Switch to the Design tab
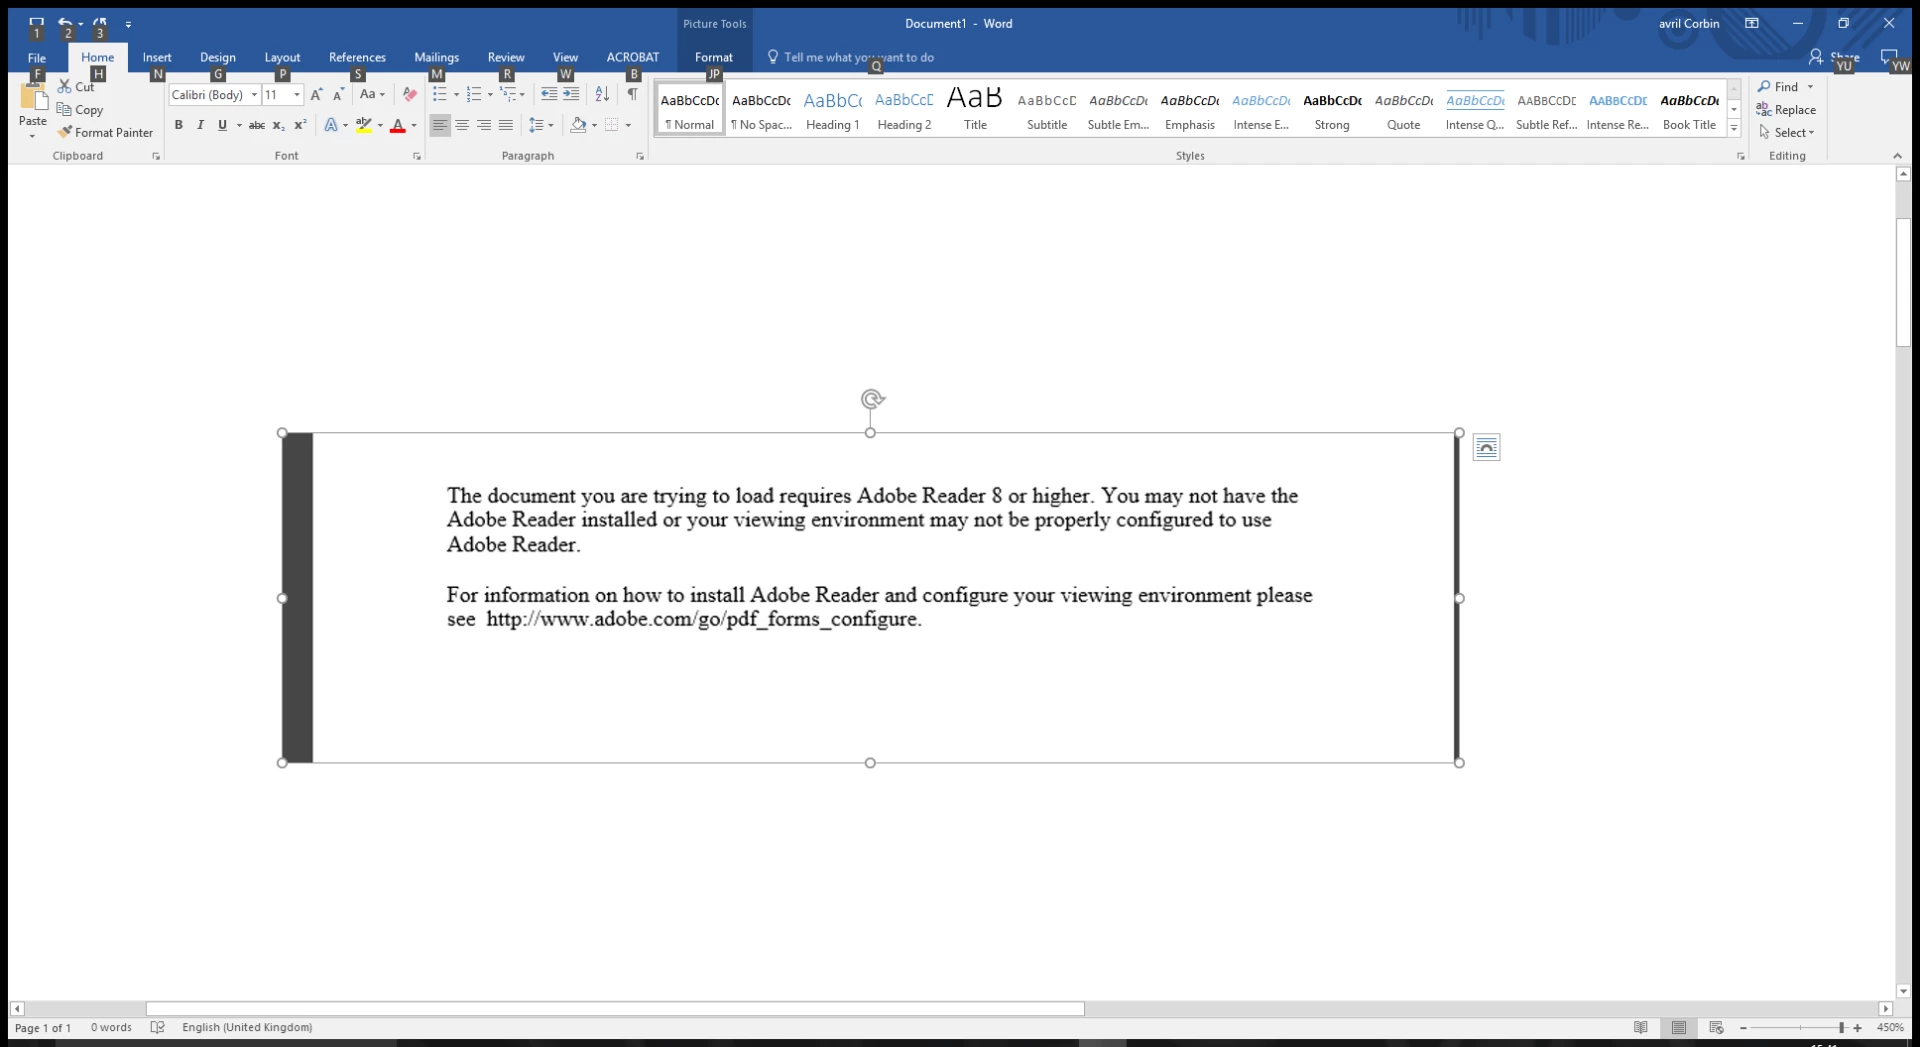The height and width of the screenshot is (1047, 1920). pyautogui.click(x=218, y=57)
